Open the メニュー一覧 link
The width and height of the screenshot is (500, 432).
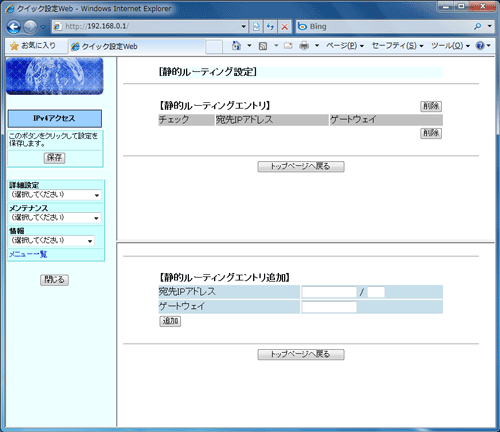[28, 254]
